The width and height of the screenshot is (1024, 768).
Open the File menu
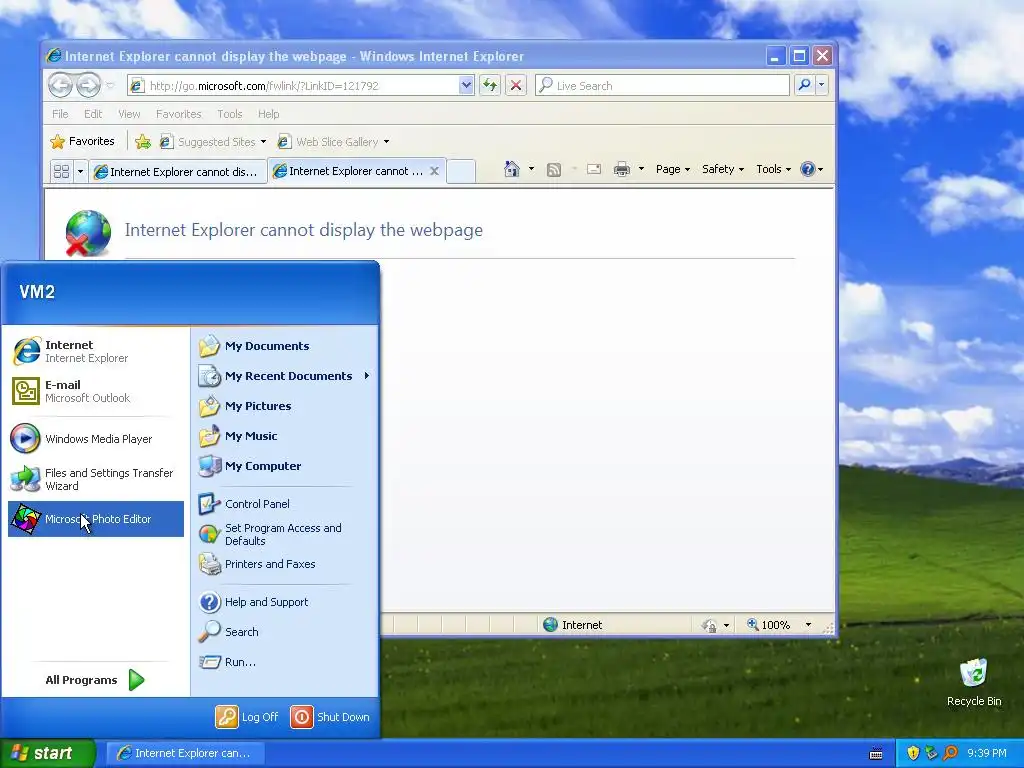point(60,114)
